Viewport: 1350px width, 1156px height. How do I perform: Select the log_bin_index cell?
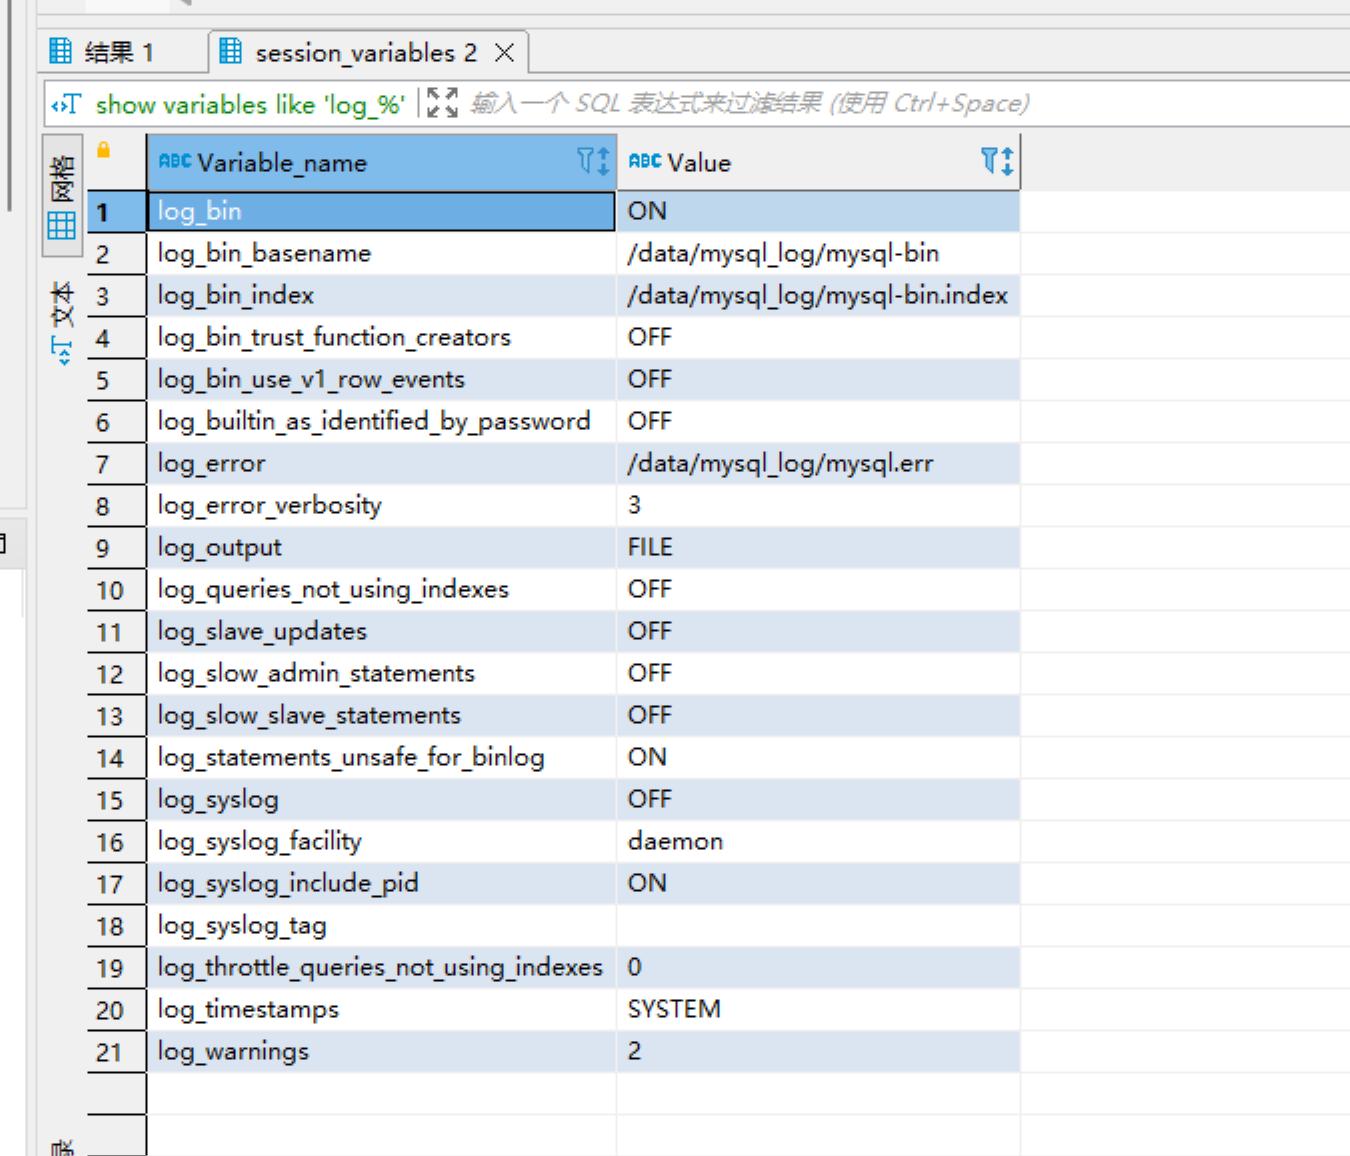pyautogui.click(x=381, y=295)
